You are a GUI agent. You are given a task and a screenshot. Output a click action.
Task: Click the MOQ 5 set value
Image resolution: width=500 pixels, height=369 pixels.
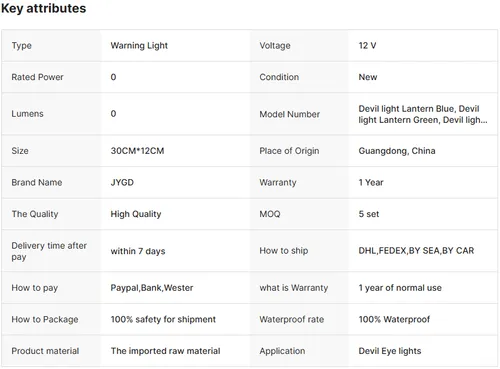(369, 214)
